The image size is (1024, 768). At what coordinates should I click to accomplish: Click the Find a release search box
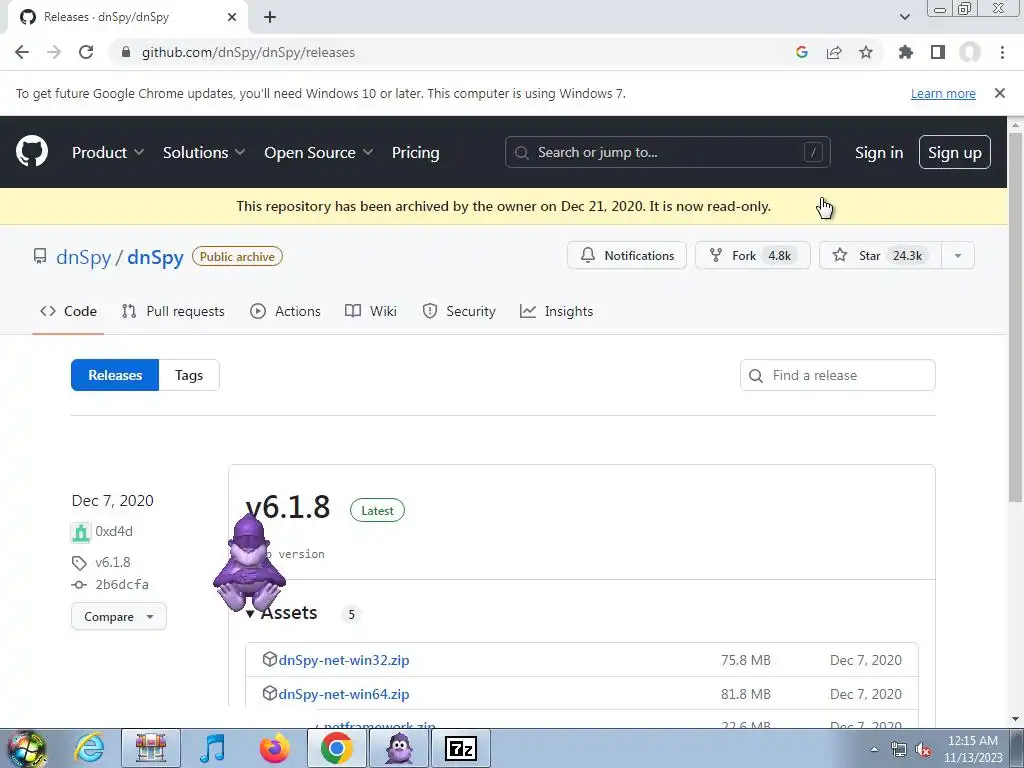(838, 375)
